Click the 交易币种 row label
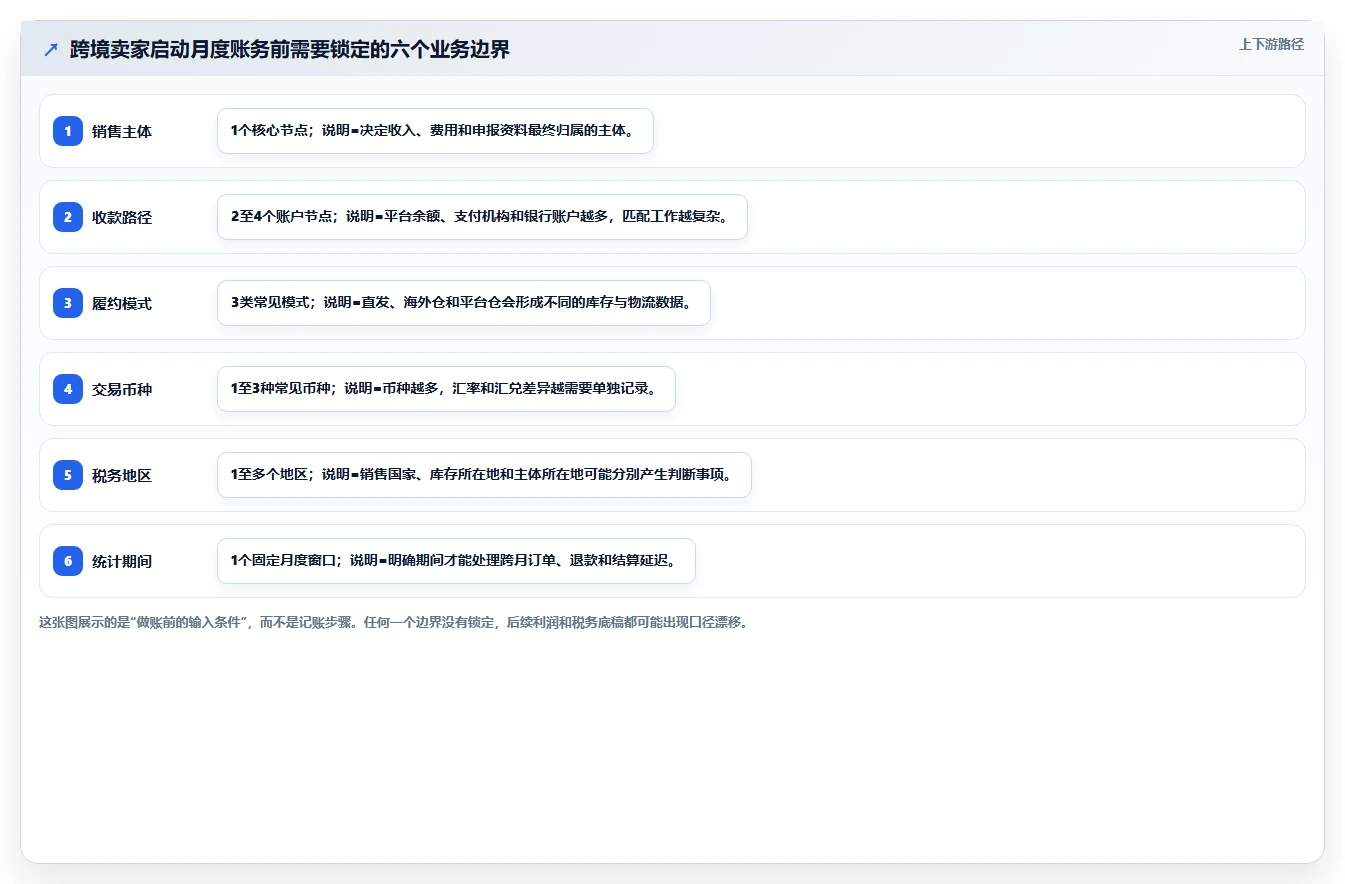1345x884 pixels. pos(122,389)
